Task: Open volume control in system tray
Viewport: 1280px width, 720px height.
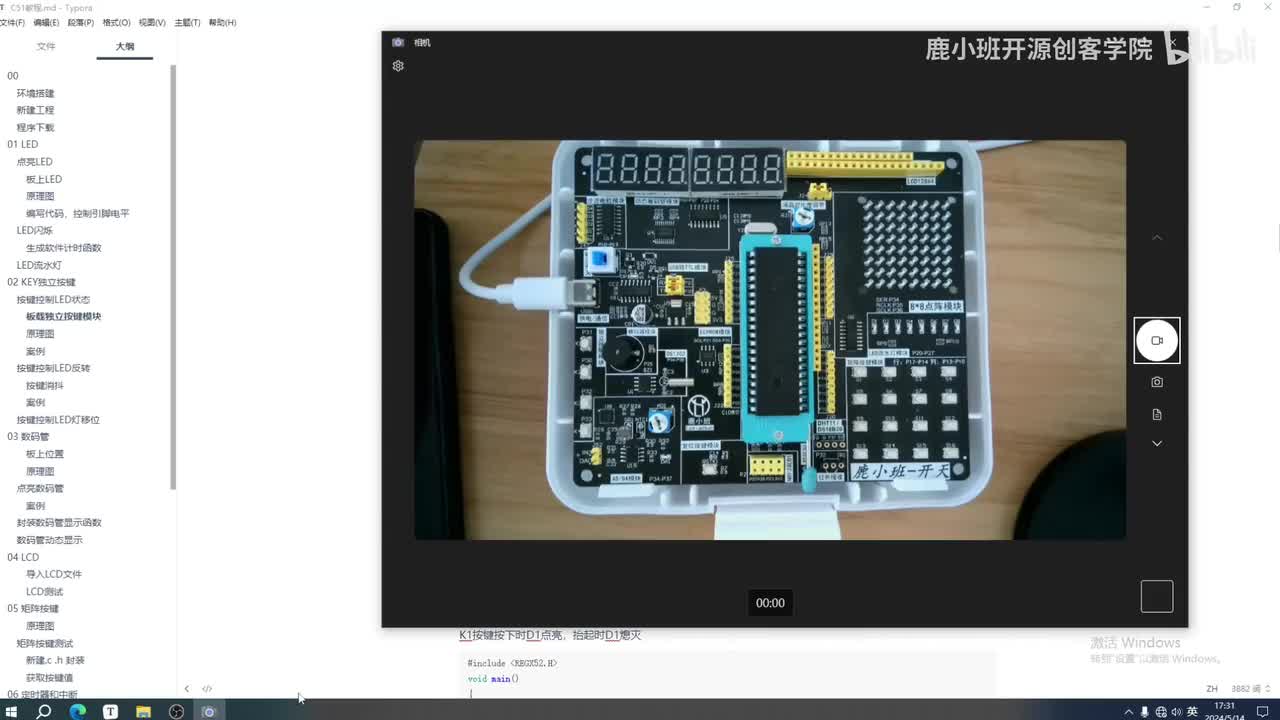Action: click(x=1176, y=711)
